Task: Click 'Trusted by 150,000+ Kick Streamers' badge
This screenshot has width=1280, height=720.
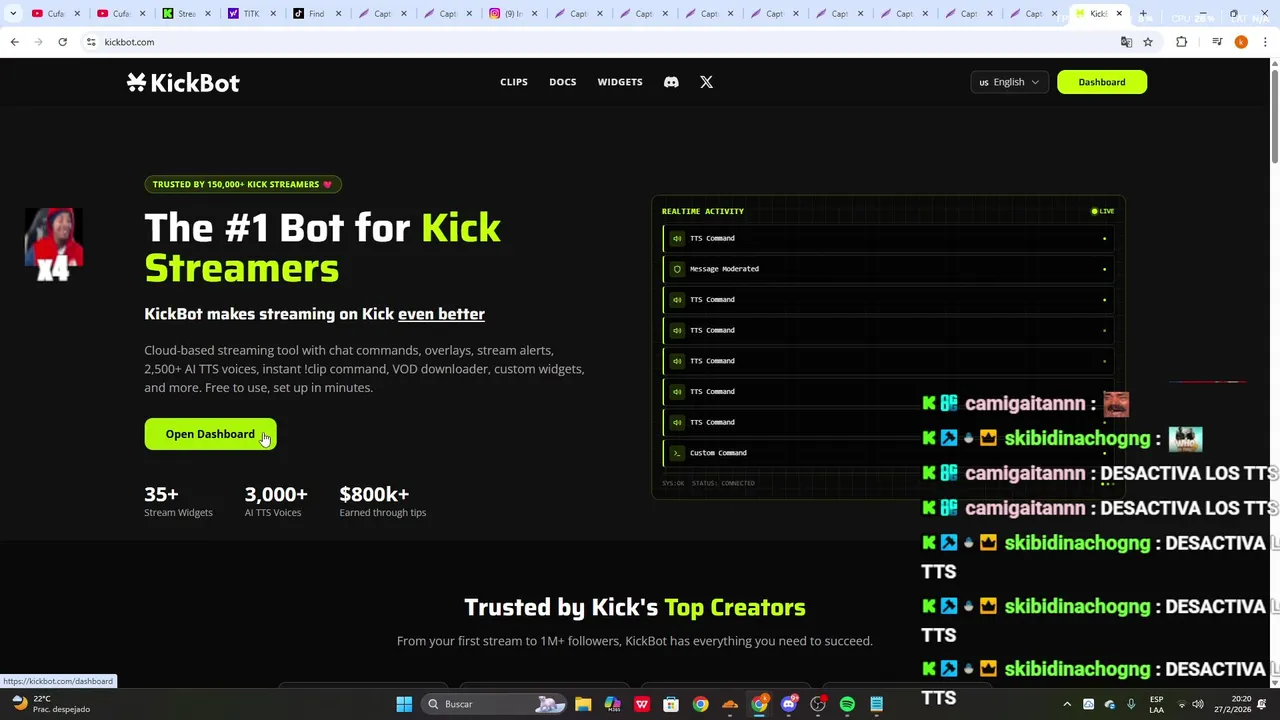Action: pos(243,184)
